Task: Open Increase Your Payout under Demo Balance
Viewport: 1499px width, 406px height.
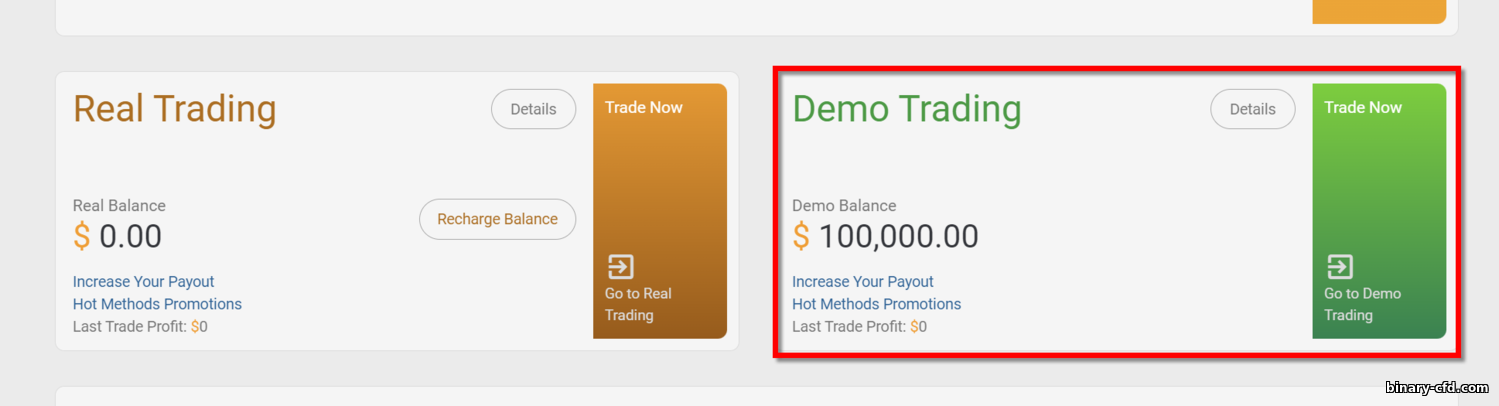Action: tap(863, 282)
